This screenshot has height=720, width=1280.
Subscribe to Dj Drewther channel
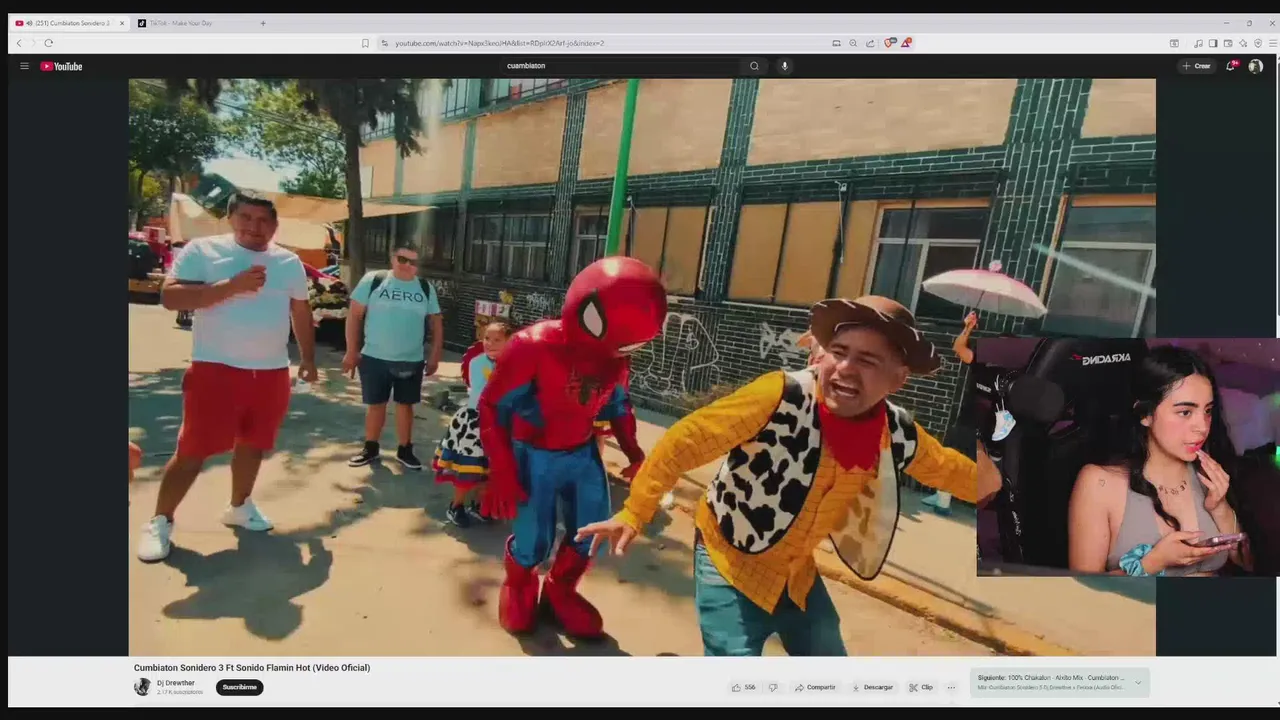(x=239, y=687)
